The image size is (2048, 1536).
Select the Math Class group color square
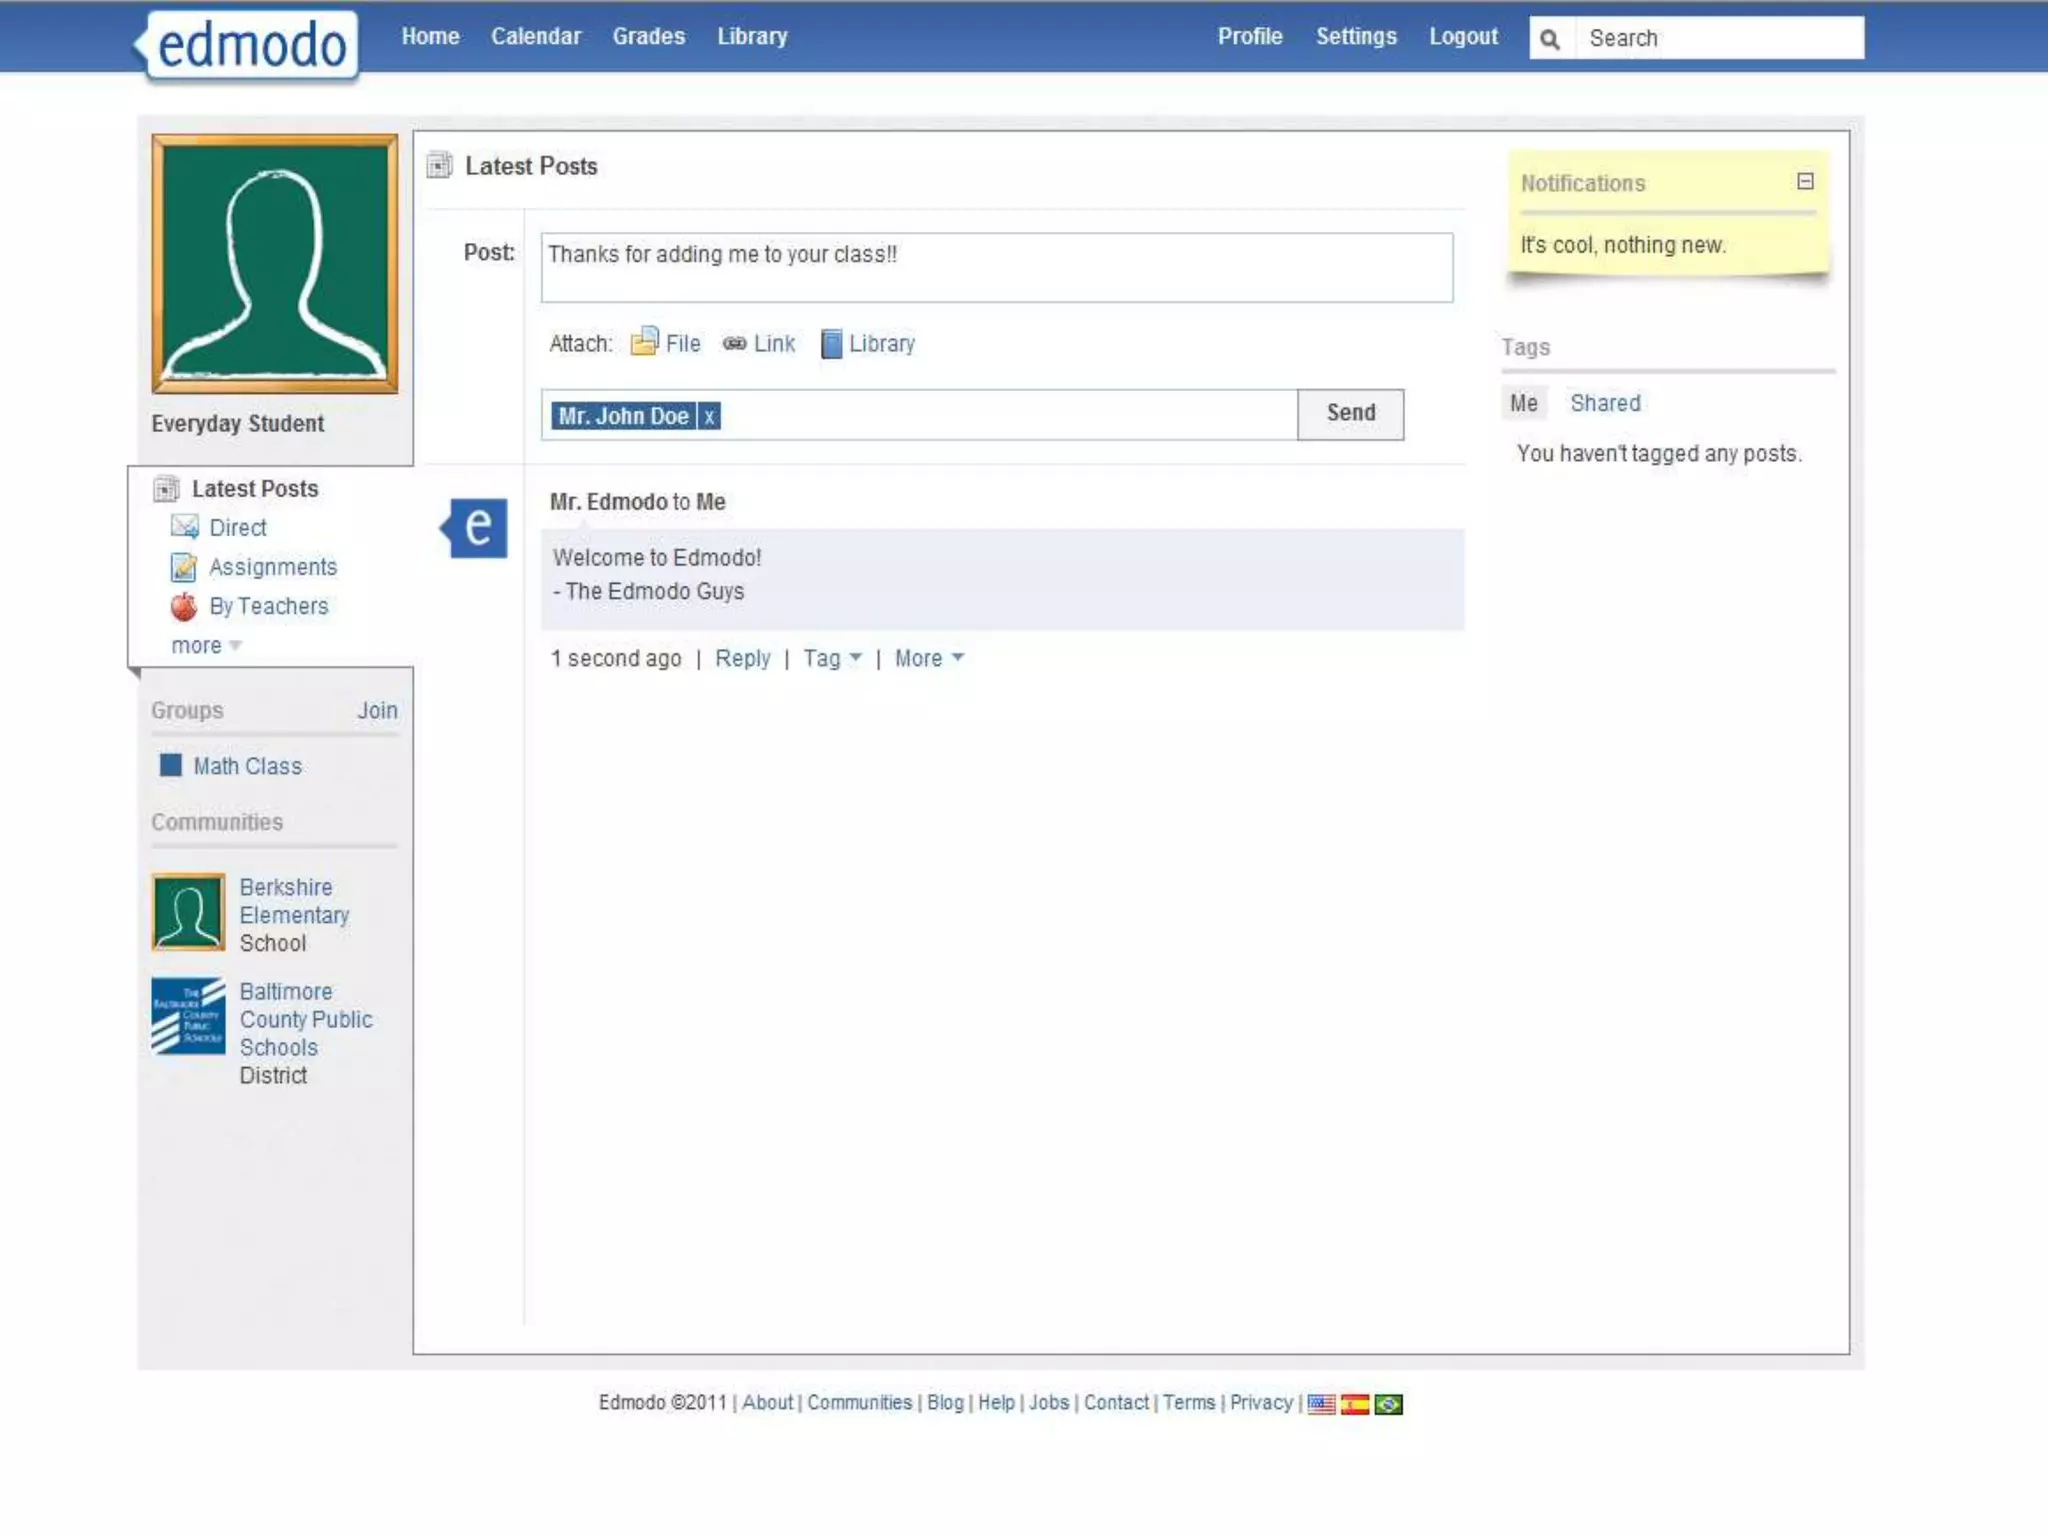(x=171, y=766)
